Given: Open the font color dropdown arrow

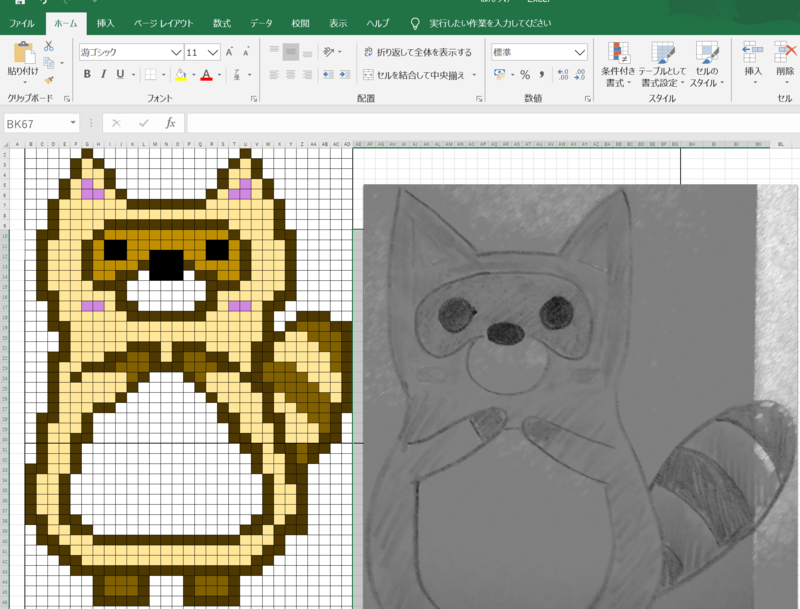Looking at the screenshot, I should 219,75.
